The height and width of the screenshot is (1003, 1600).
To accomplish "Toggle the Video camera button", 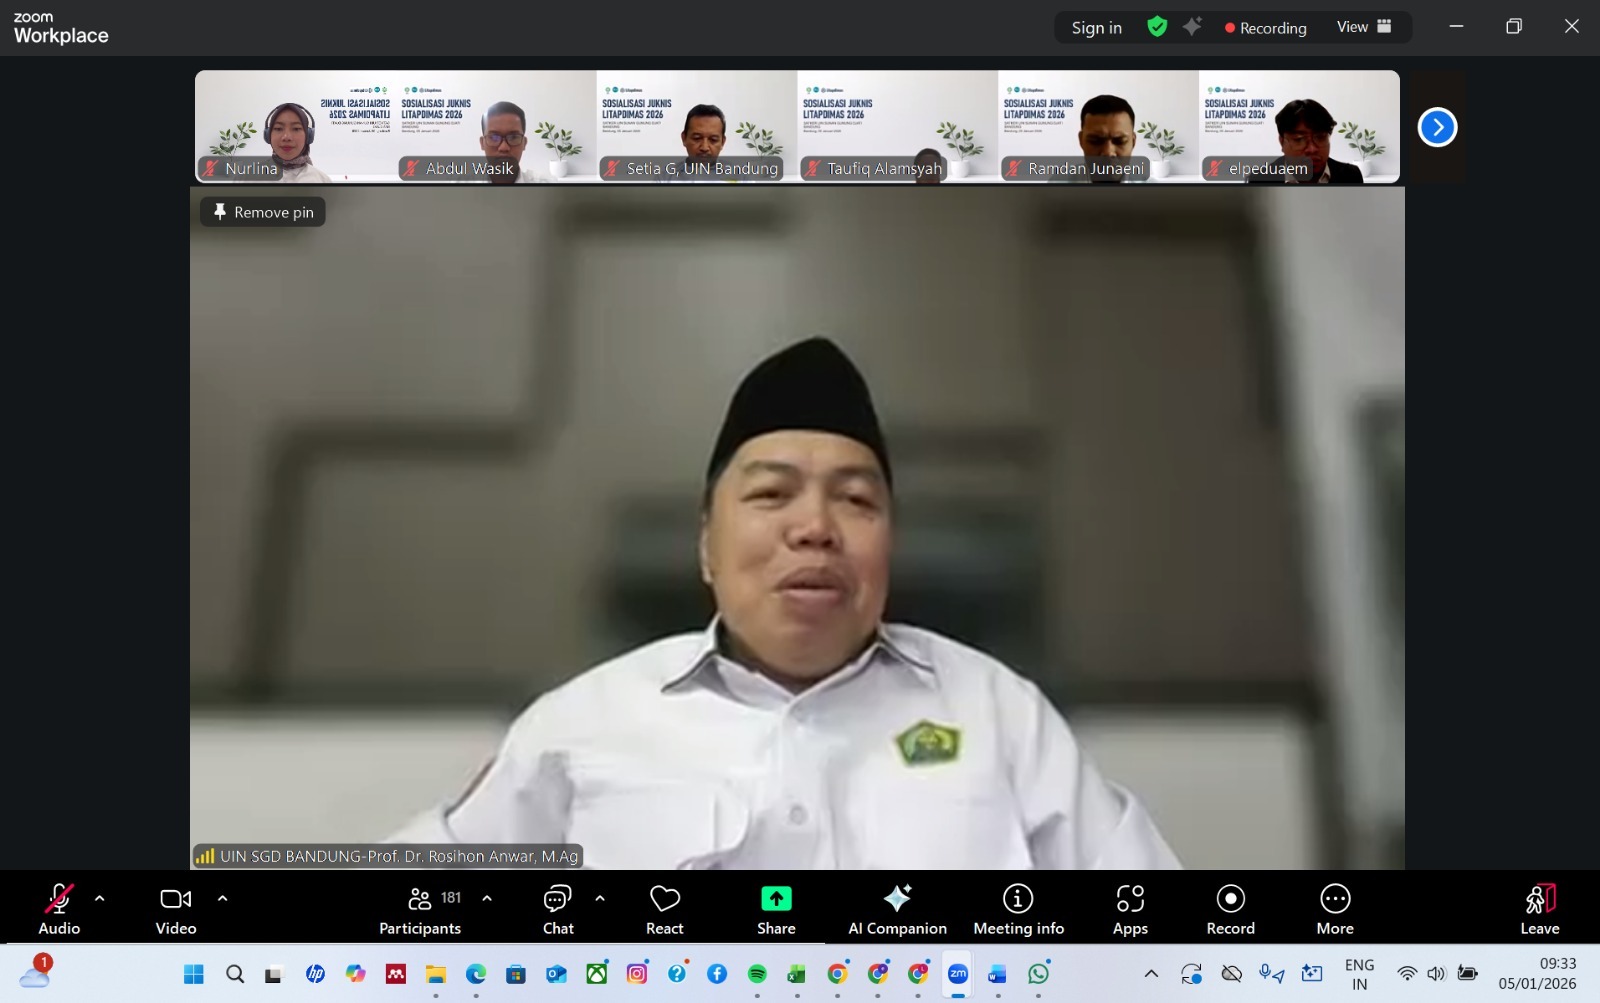I will (176, 909).
